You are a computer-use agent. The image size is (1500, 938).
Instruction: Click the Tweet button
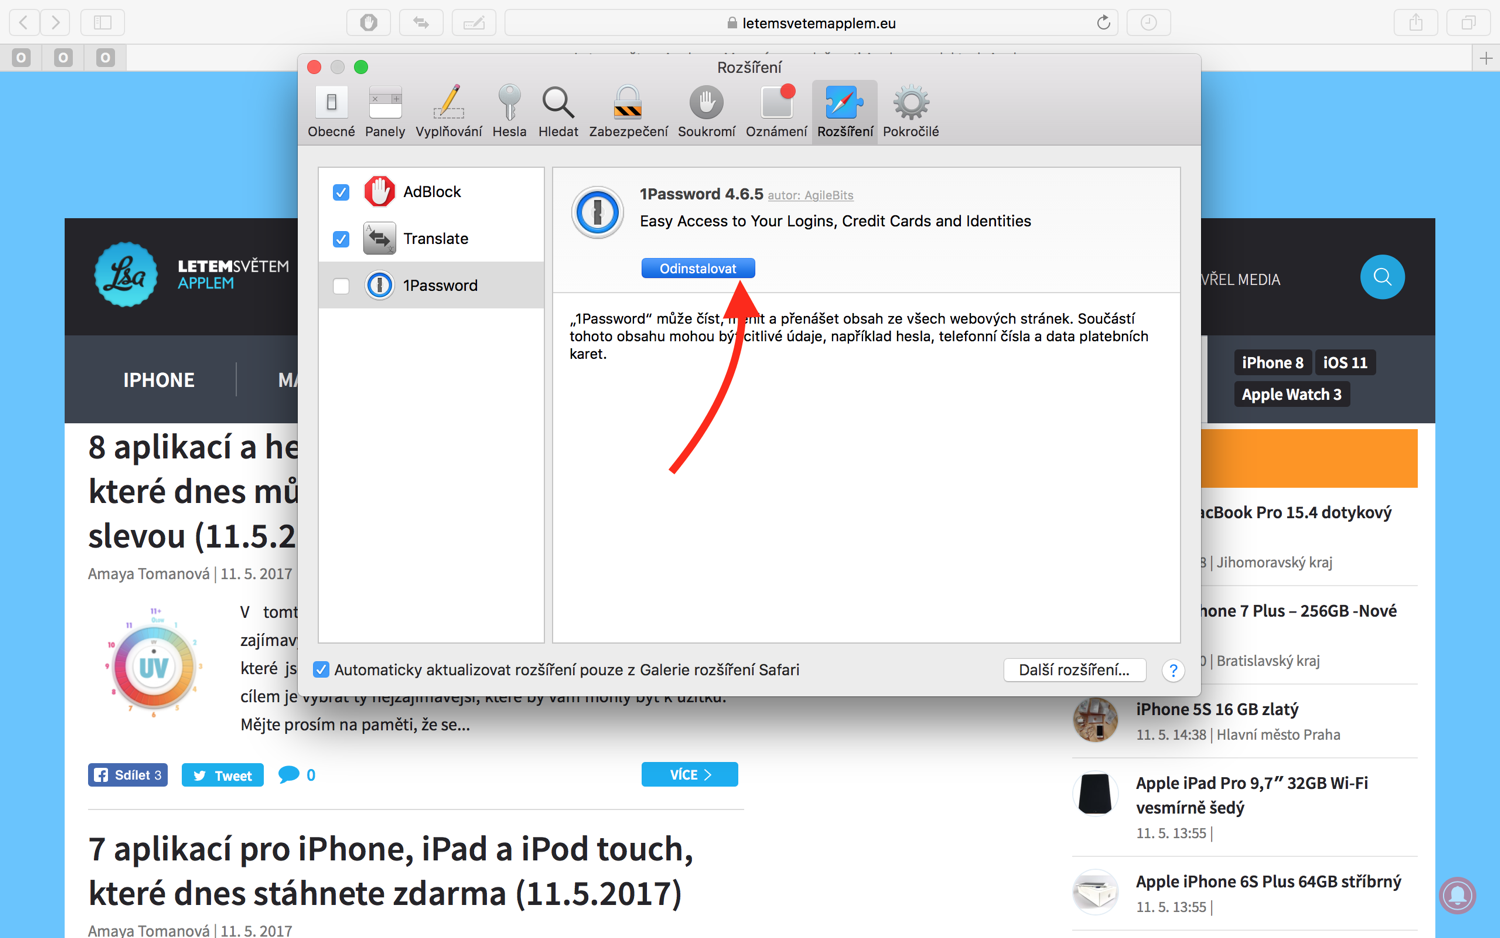(222, 775)
